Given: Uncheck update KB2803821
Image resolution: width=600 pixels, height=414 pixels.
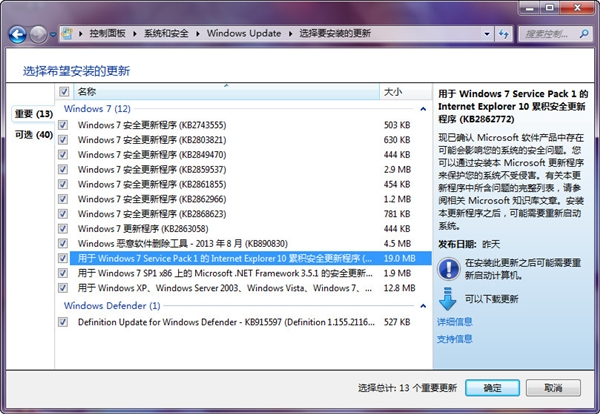Looking at the screenshot, I should 63,140.
